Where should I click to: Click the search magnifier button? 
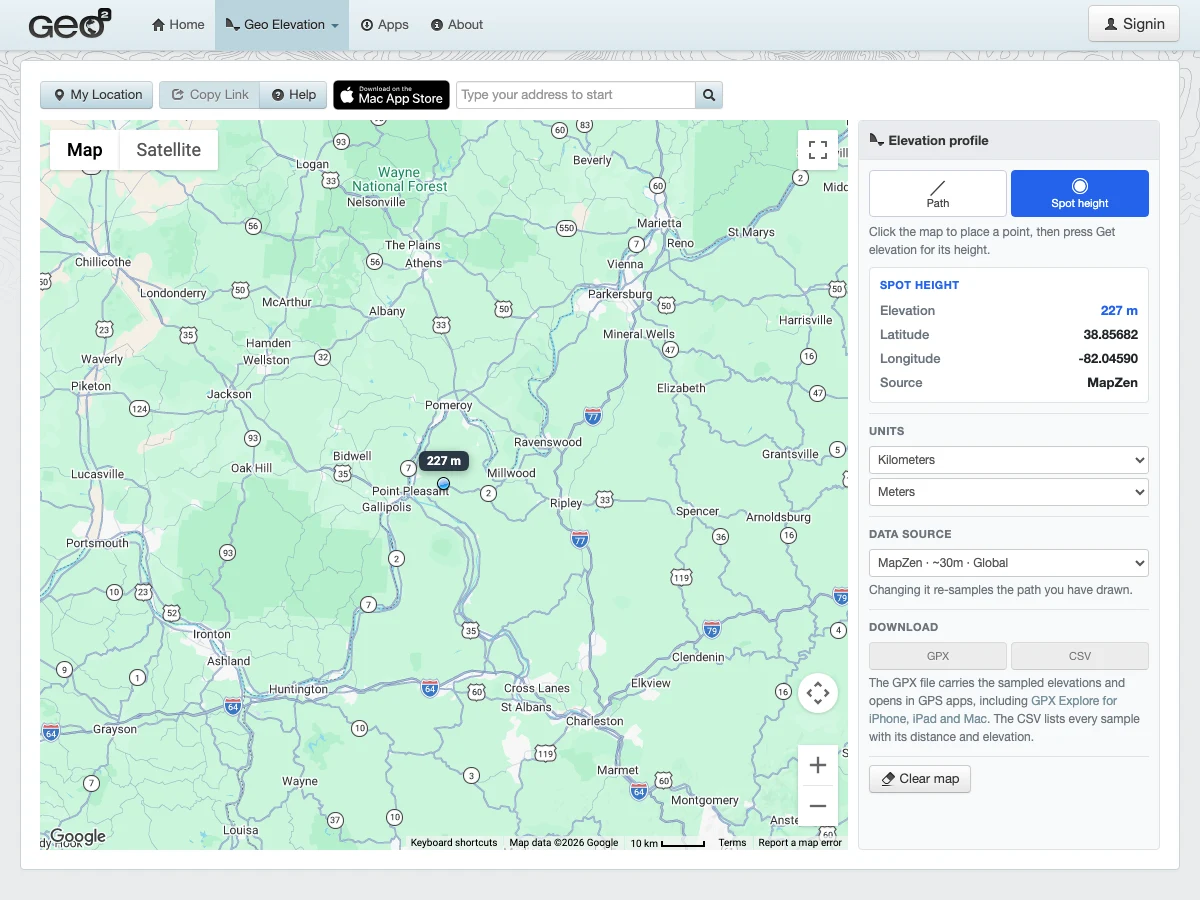pyautogui.click(x=709, y=95)
